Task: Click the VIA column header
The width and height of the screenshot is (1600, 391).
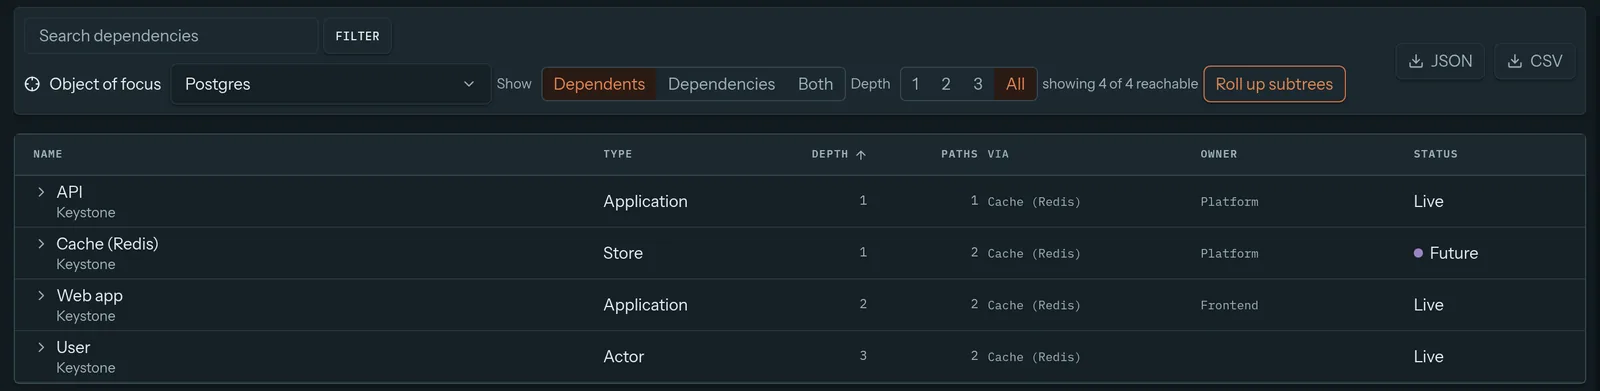Action: point(998,154)
